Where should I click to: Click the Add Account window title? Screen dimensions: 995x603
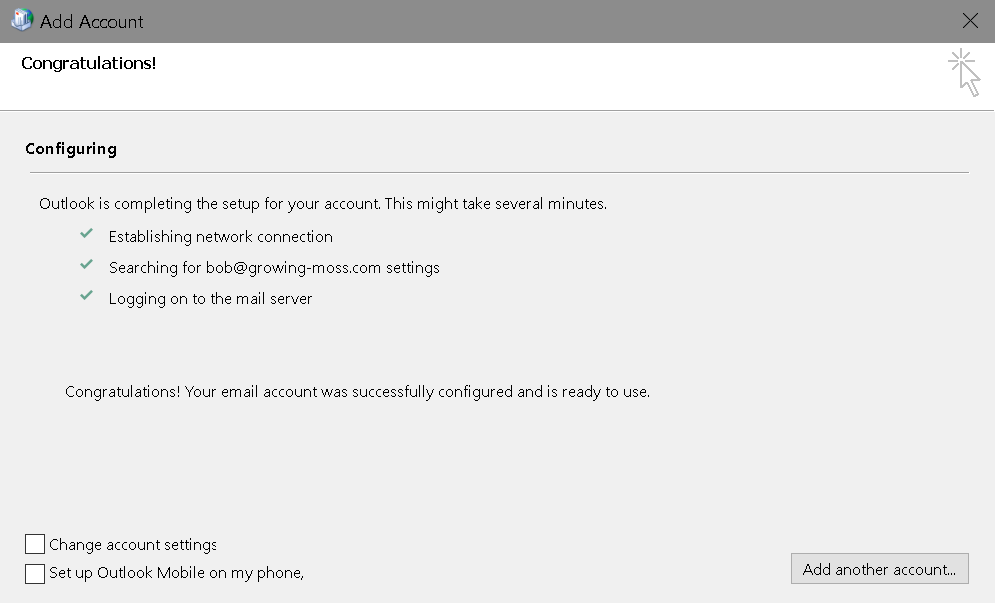point(91,22)
